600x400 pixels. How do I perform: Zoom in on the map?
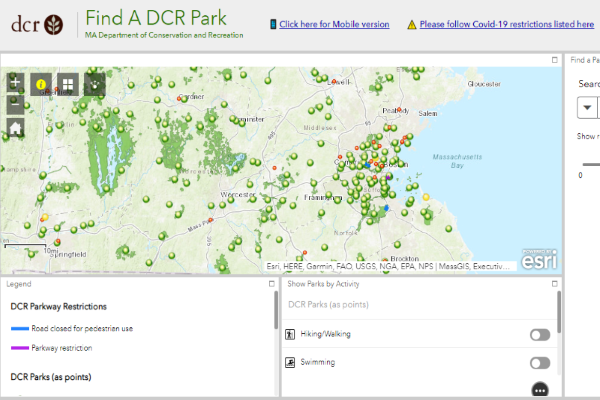[16, 83]
